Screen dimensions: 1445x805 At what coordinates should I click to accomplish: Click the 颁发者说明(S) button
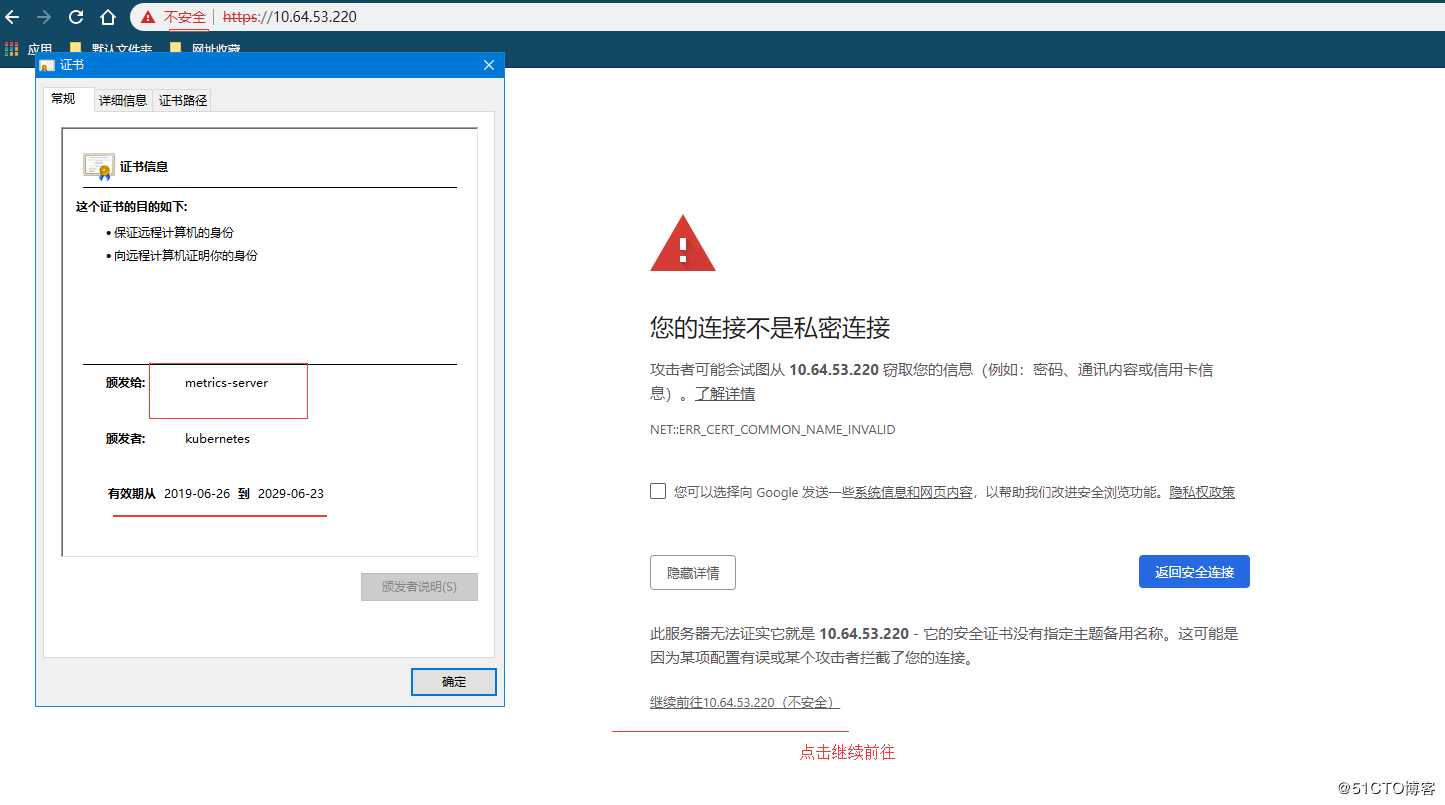click(419, 587)
